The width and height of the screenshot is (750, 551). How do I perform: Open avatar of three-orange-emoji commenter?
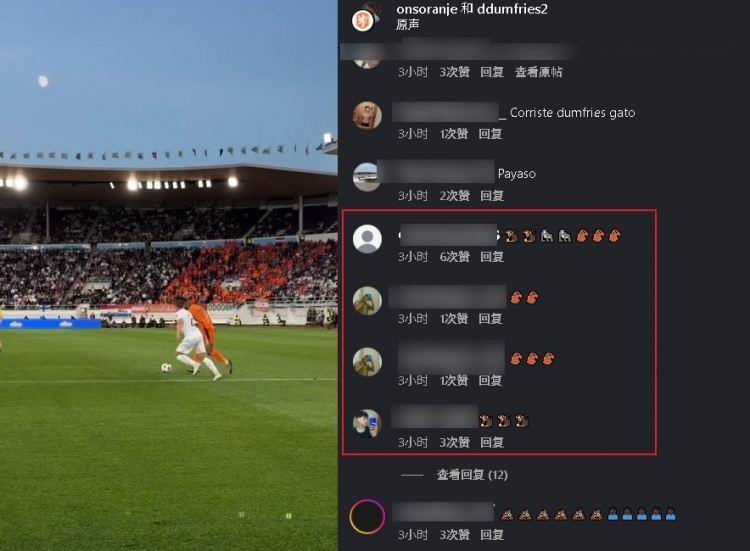click(367, 362)
